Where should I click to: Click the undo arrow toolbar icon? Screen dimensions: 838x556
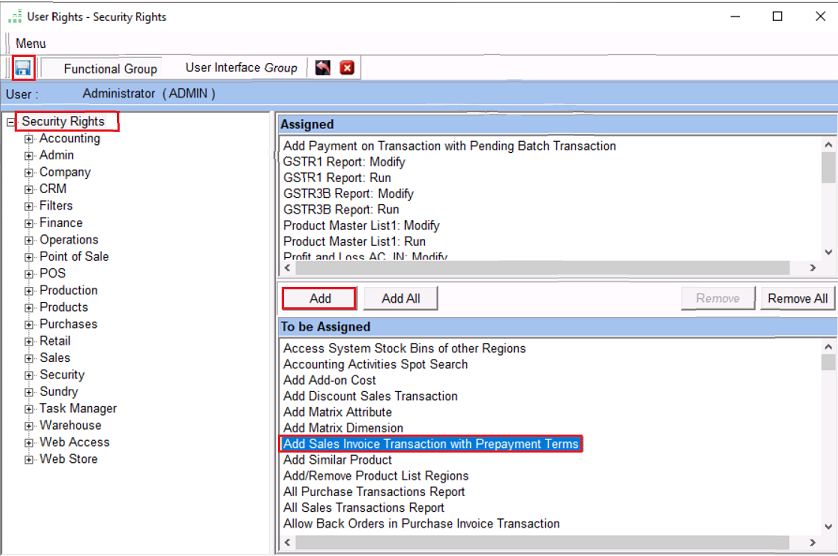point(323,68)
